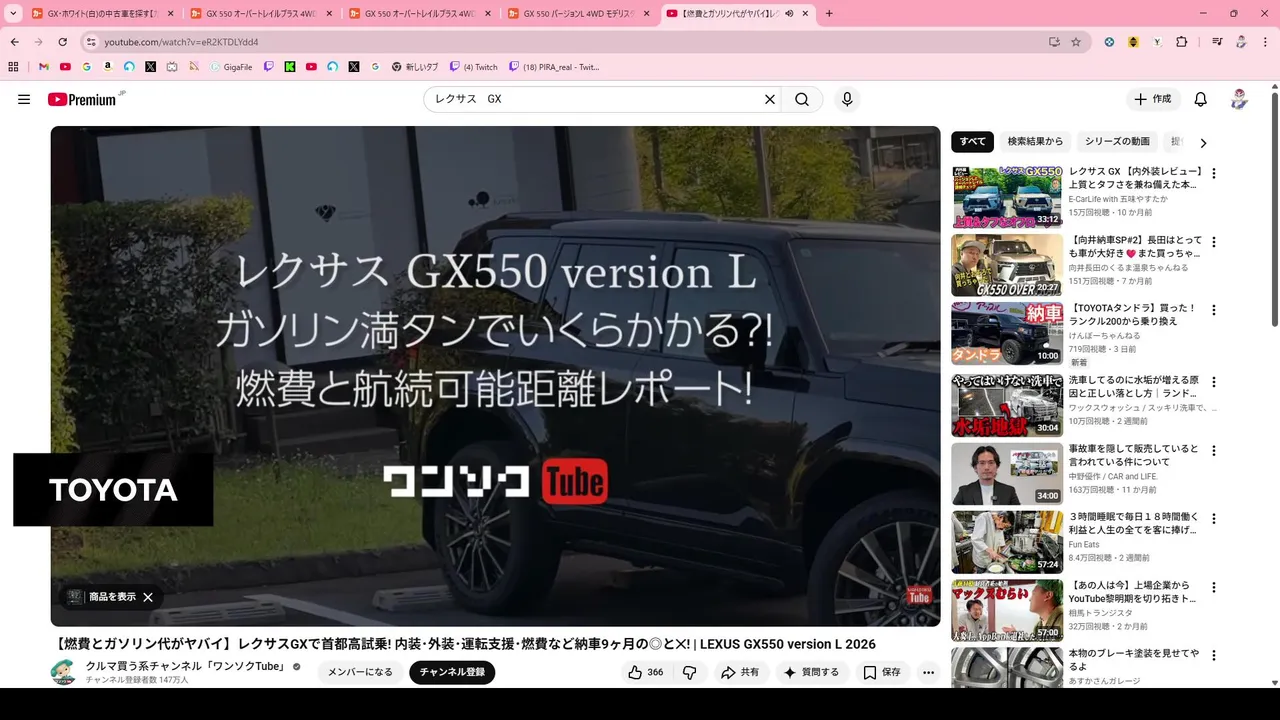Open Chrome extensions puzzle icon
The height and width of the screenshot is (720, 1280).
(x=1182, y=42)
